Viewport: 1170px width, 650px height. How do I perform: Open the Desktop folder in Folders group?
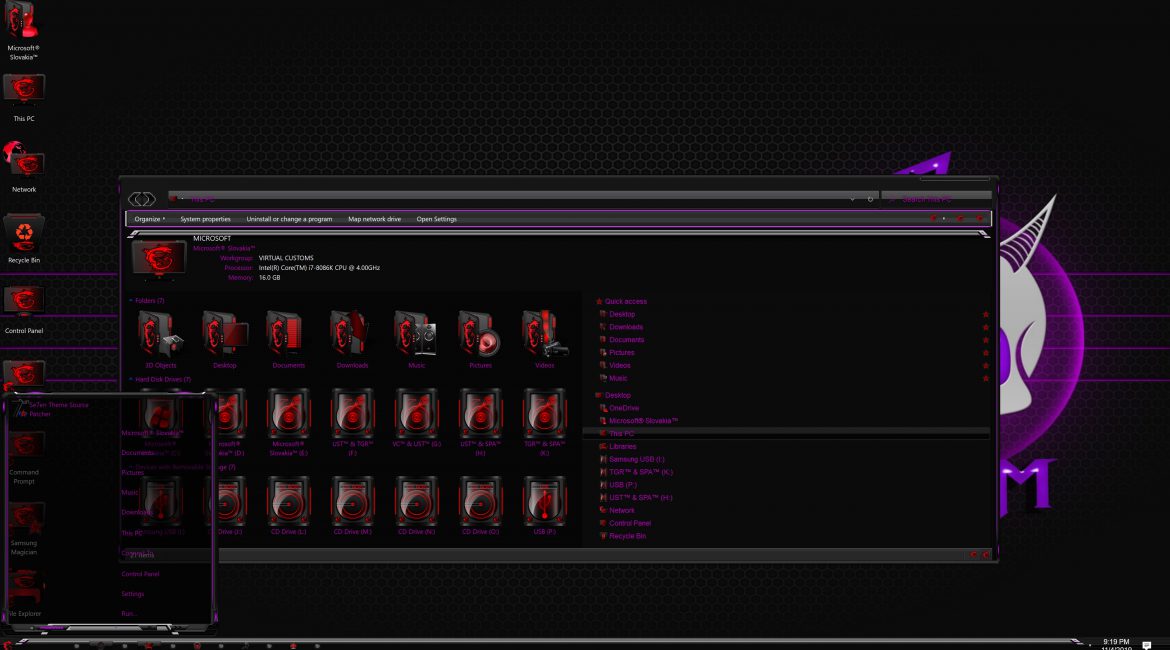(225, 334)
